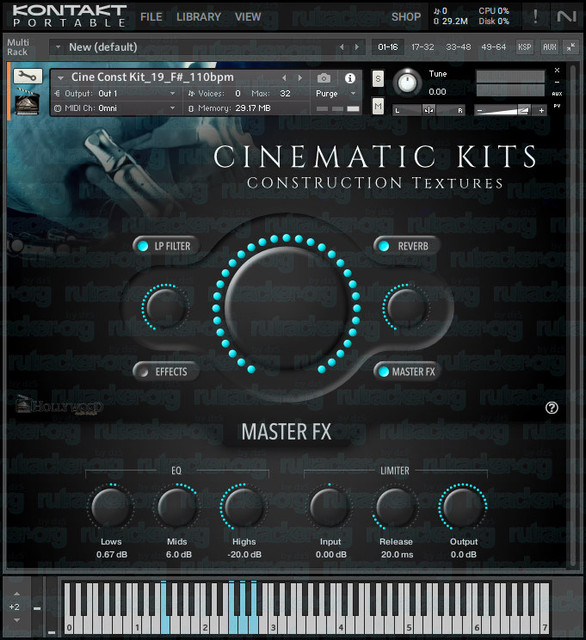
Task: Click the Limiter Release knob
Action: 395,507
